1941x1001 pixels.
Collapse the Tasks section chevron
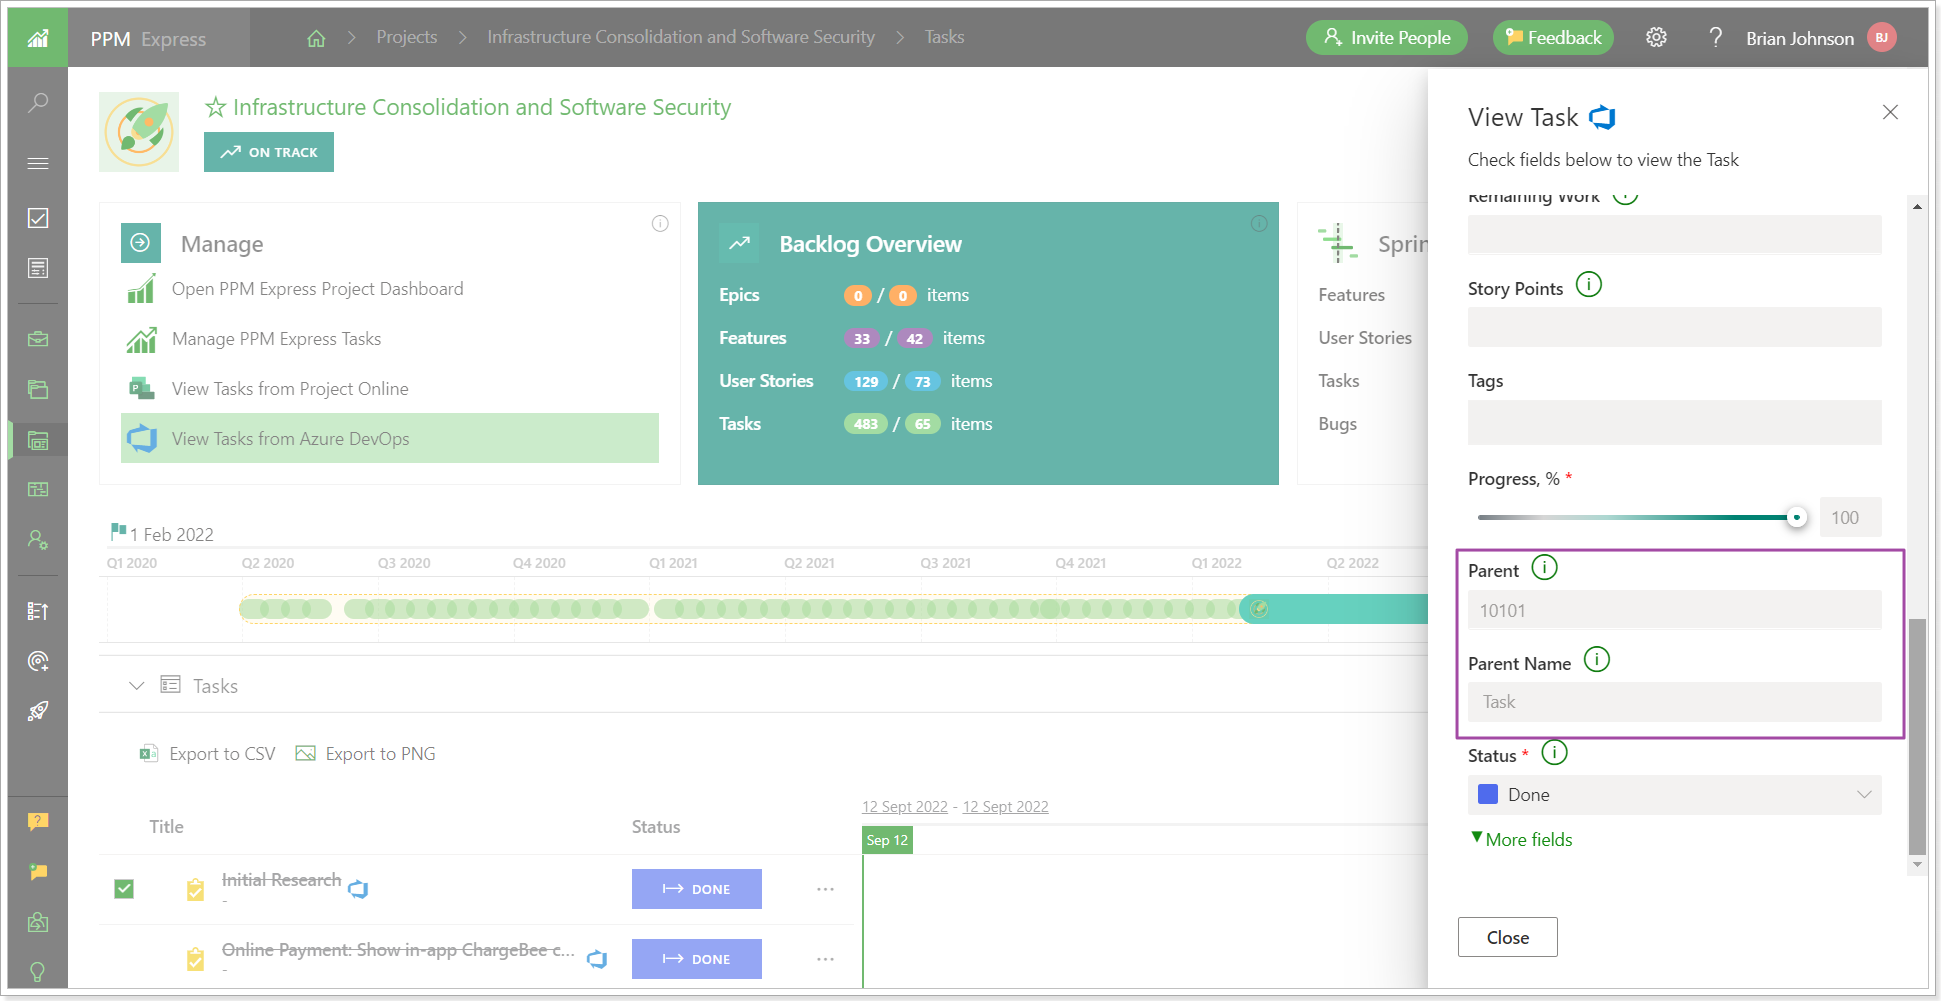point(137,686)
